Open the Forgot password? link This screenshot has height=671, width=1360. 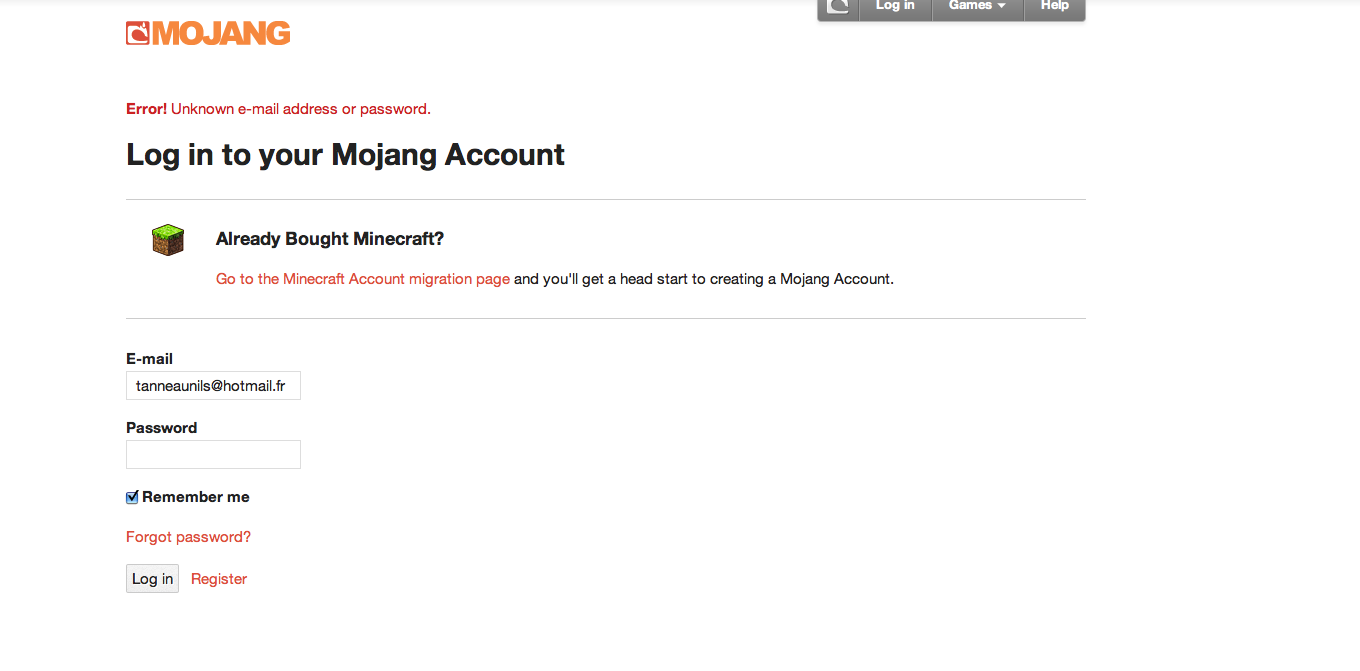(x=188, y=537)
